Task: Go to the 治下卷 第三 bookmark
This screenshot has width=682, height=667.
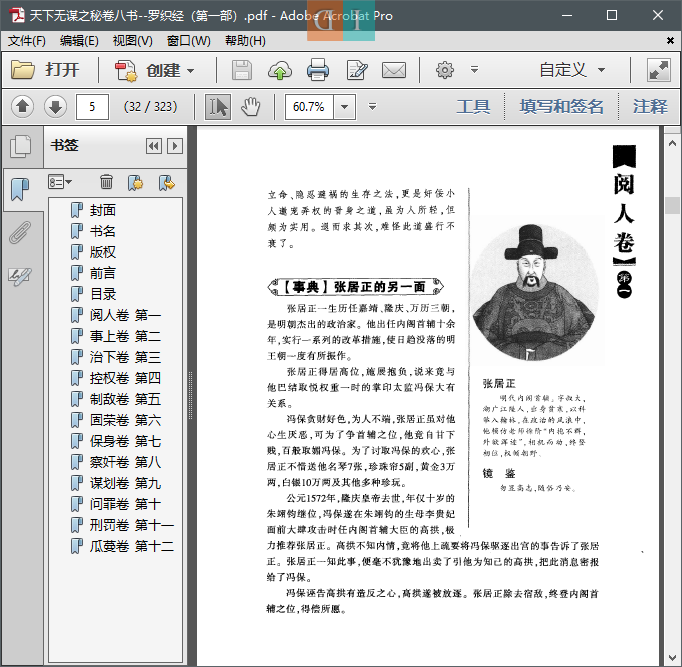Action: (125, 357)
